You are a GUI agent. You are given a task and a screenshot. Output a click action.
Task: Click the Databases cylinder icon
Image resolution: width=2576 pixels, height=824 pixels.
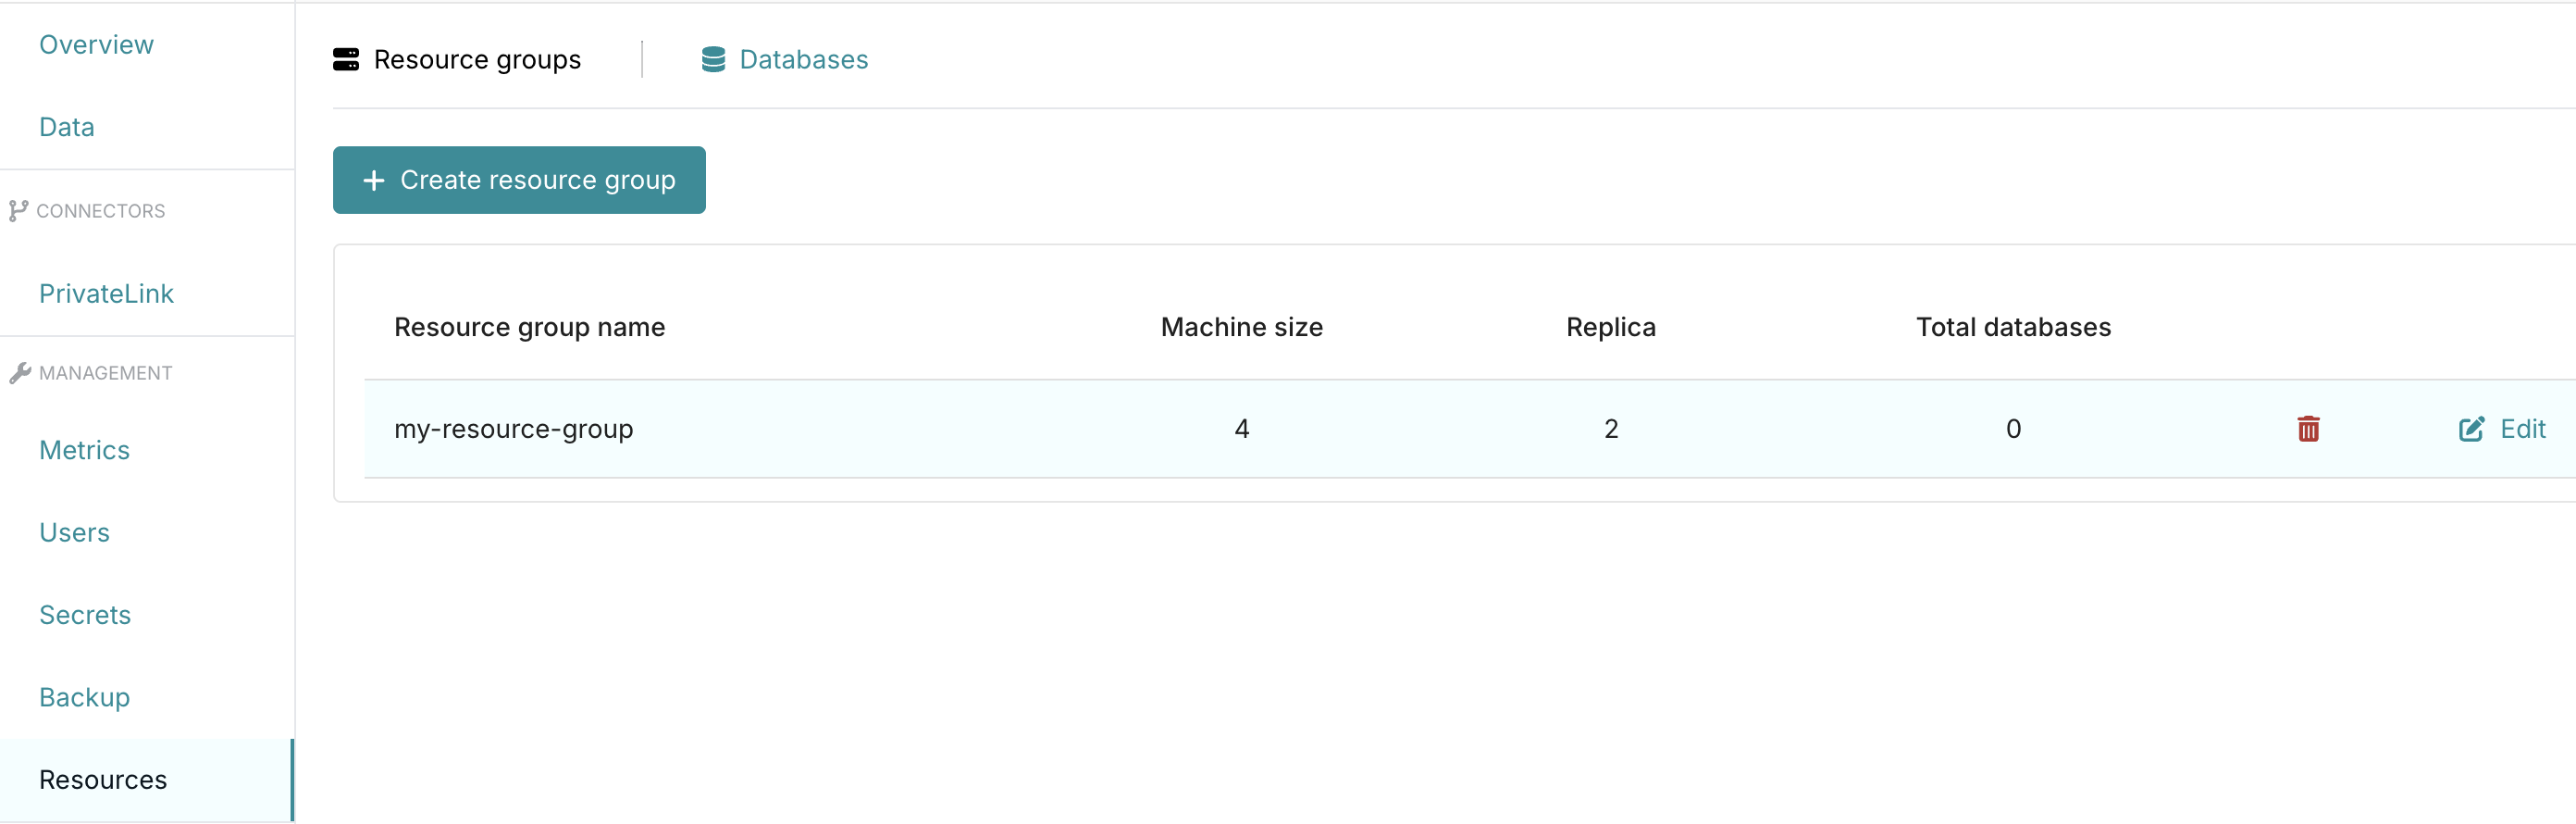[713, 60]
